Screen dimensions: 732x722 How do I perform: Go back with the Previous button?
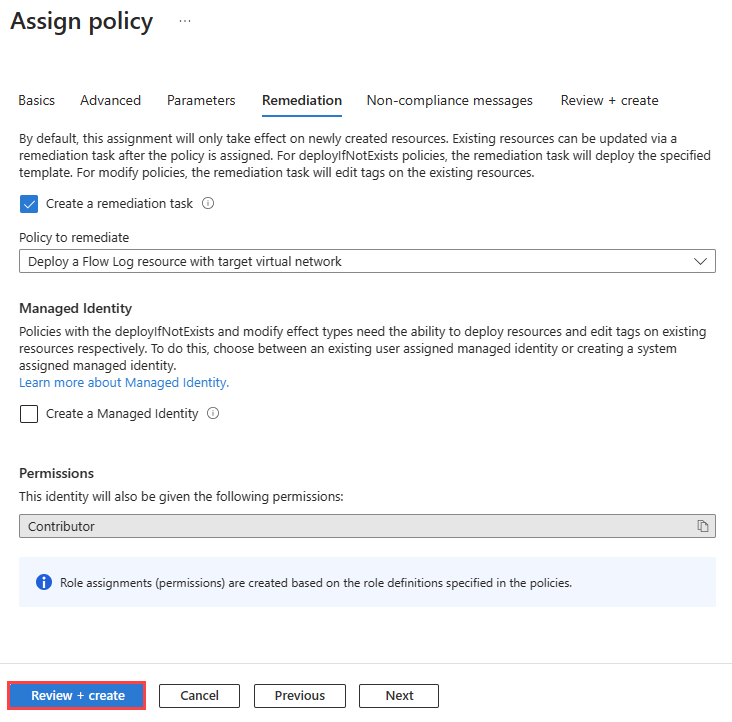coord(300,696)
